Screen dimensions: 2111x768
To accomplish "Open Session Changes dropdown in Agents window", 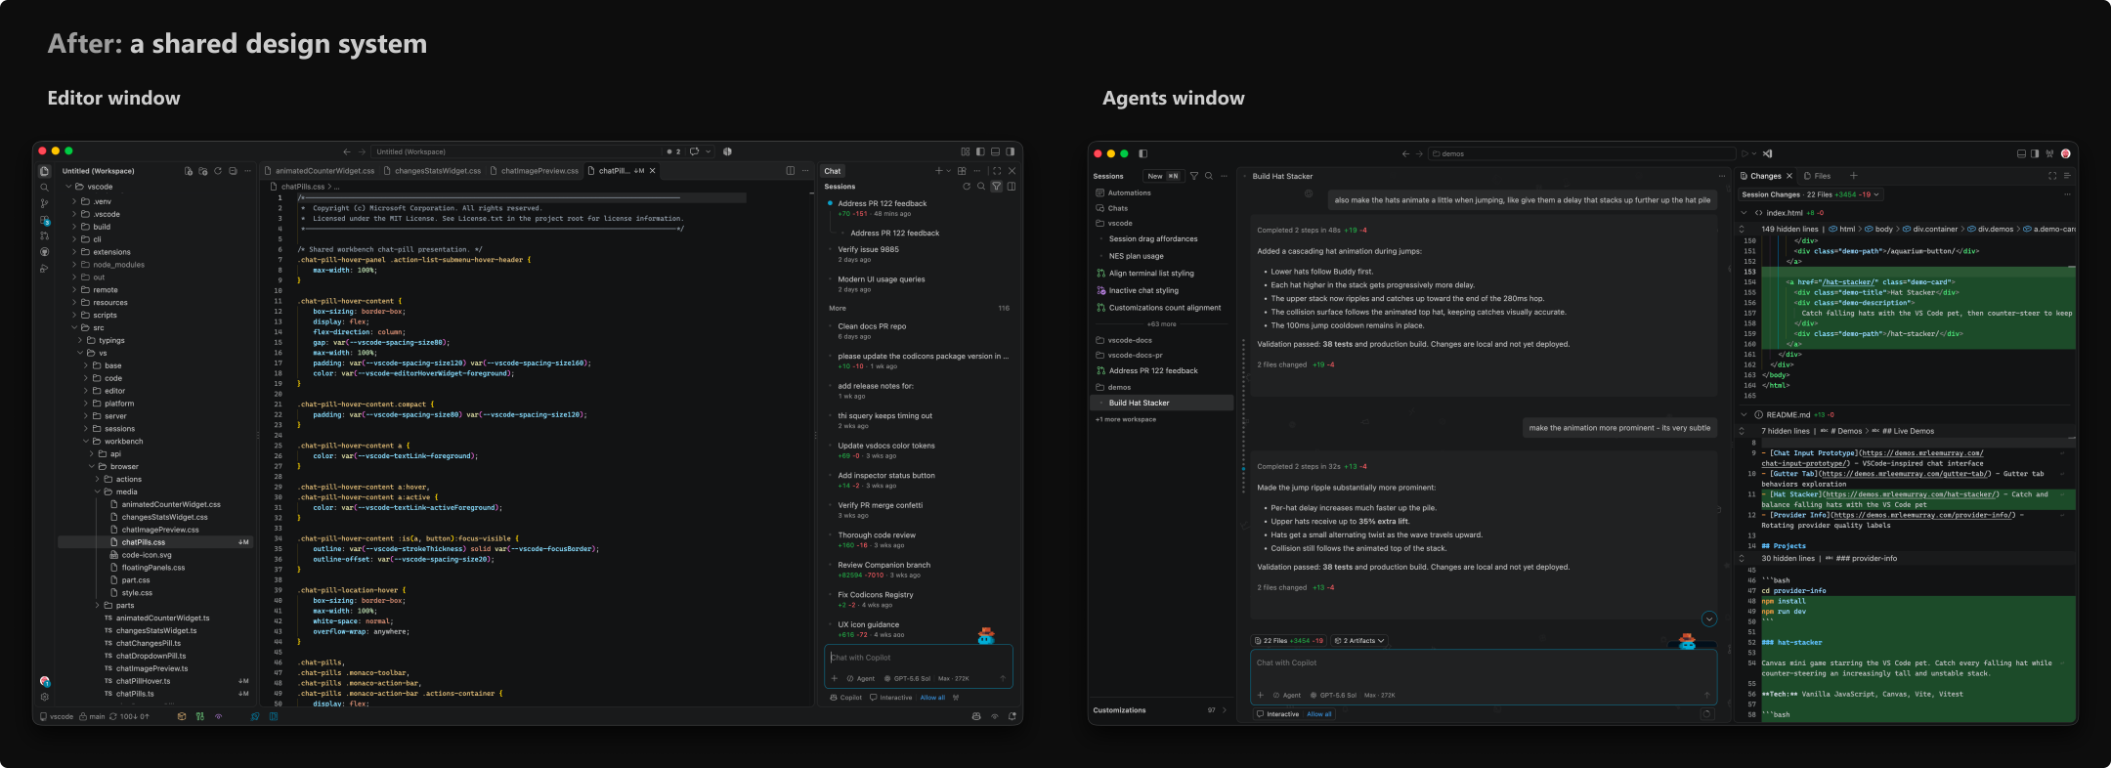I will (1810, 195).
